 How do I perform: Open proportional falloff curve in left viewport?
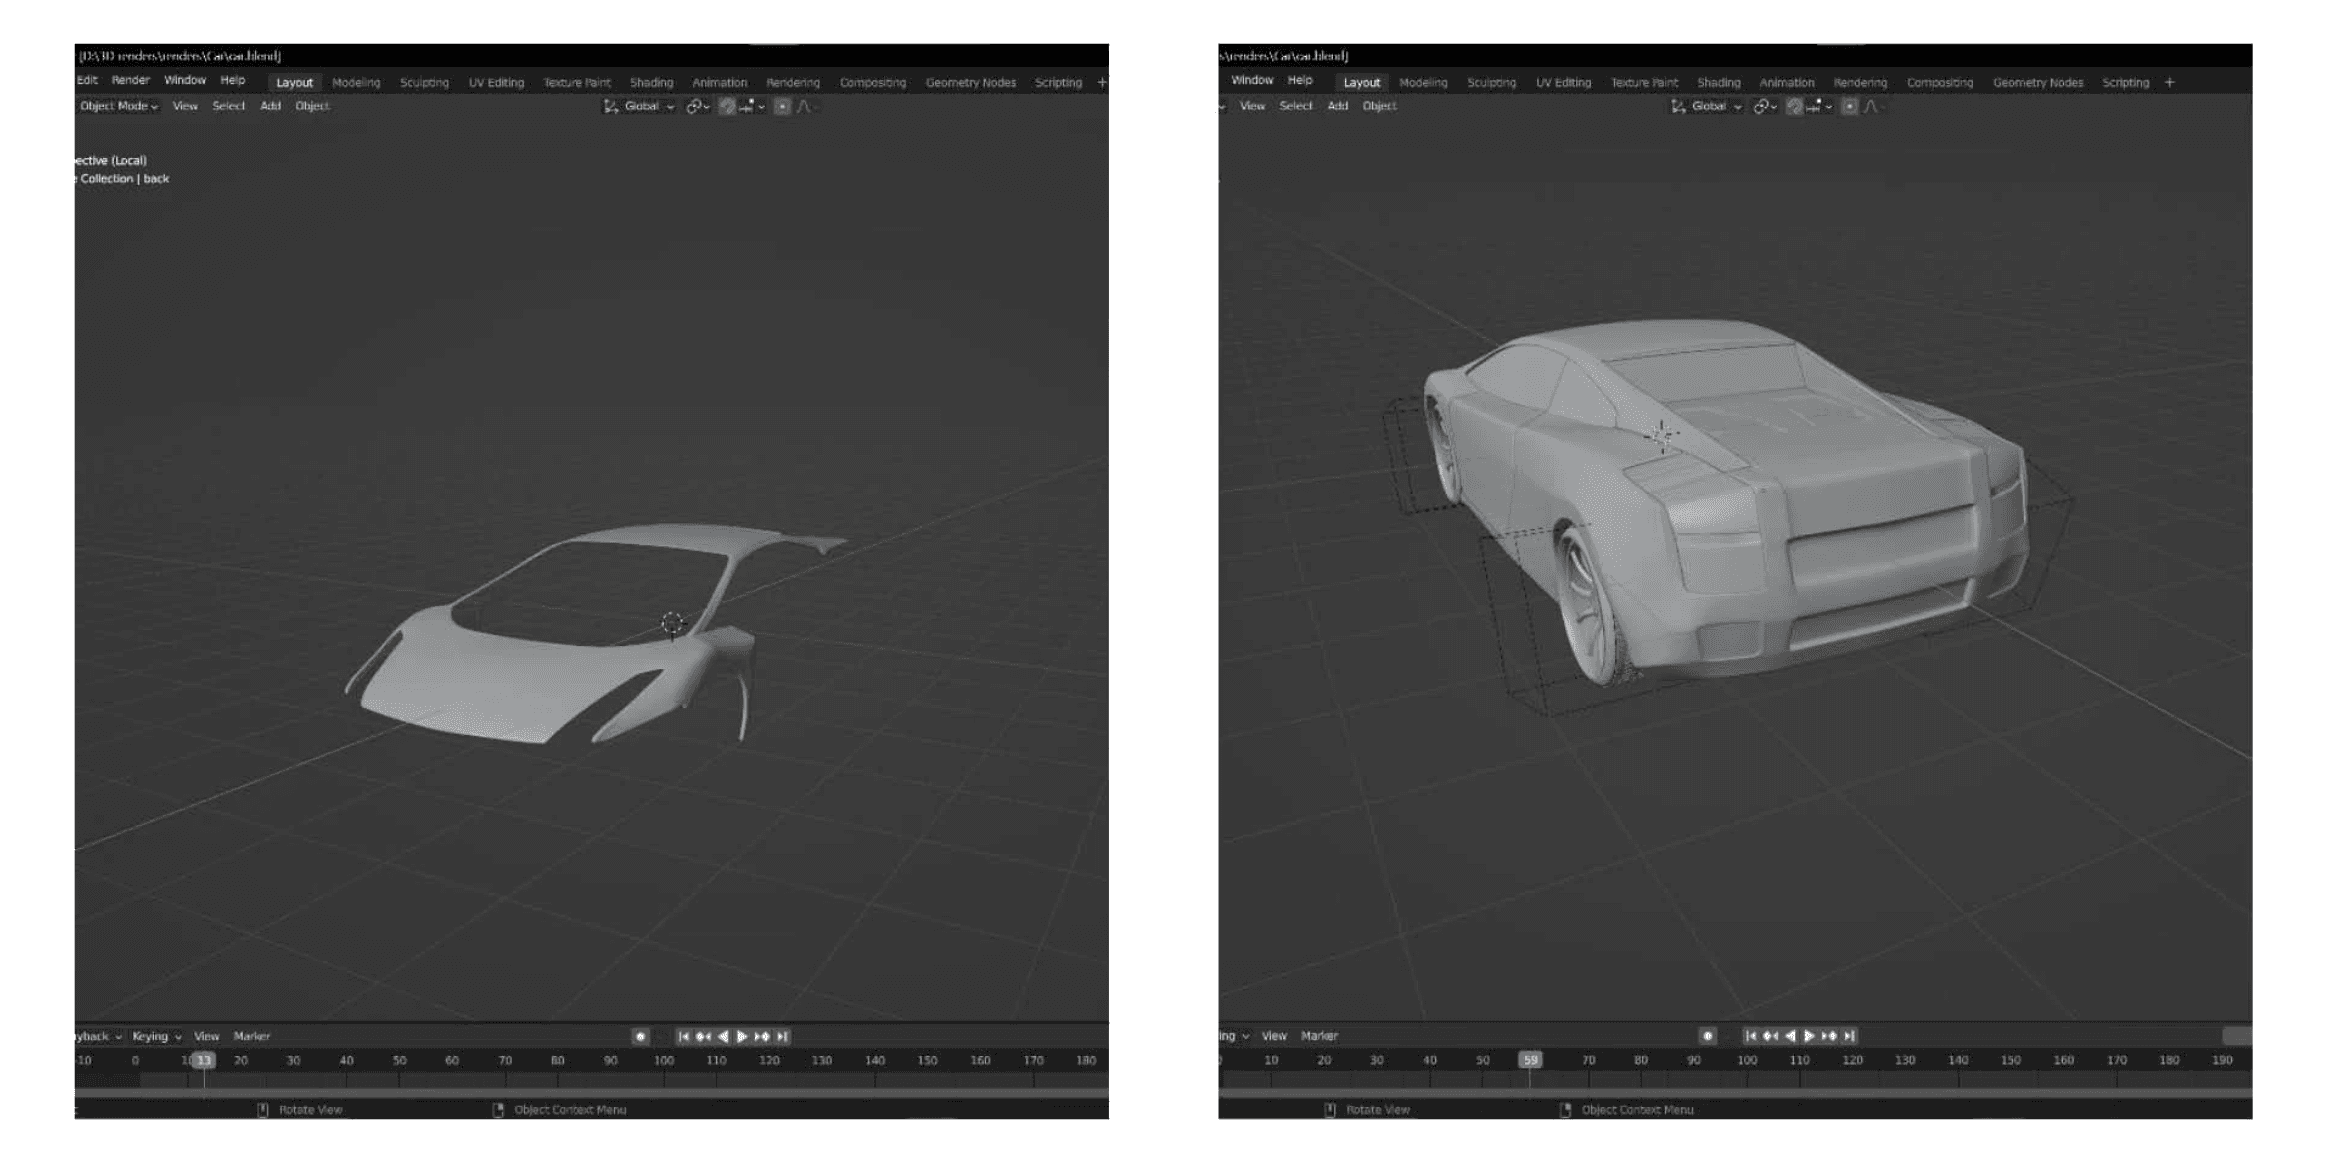tap(804, 106)
